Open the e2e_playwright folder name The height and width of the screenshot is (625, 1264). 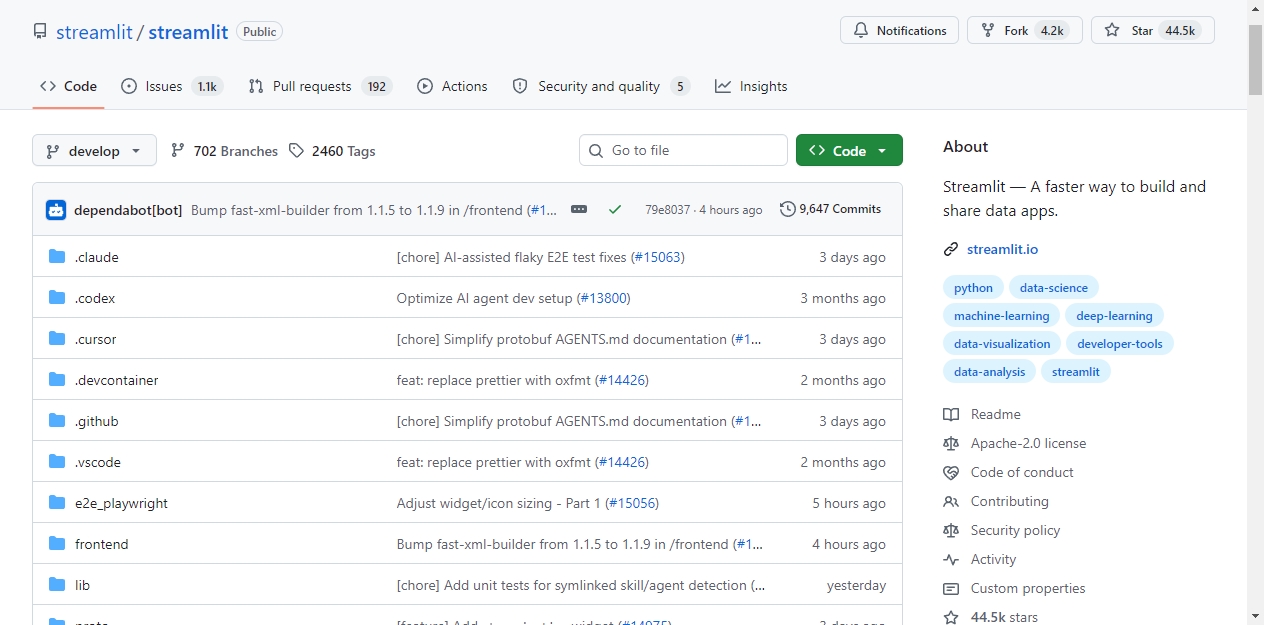coord(121,503)
